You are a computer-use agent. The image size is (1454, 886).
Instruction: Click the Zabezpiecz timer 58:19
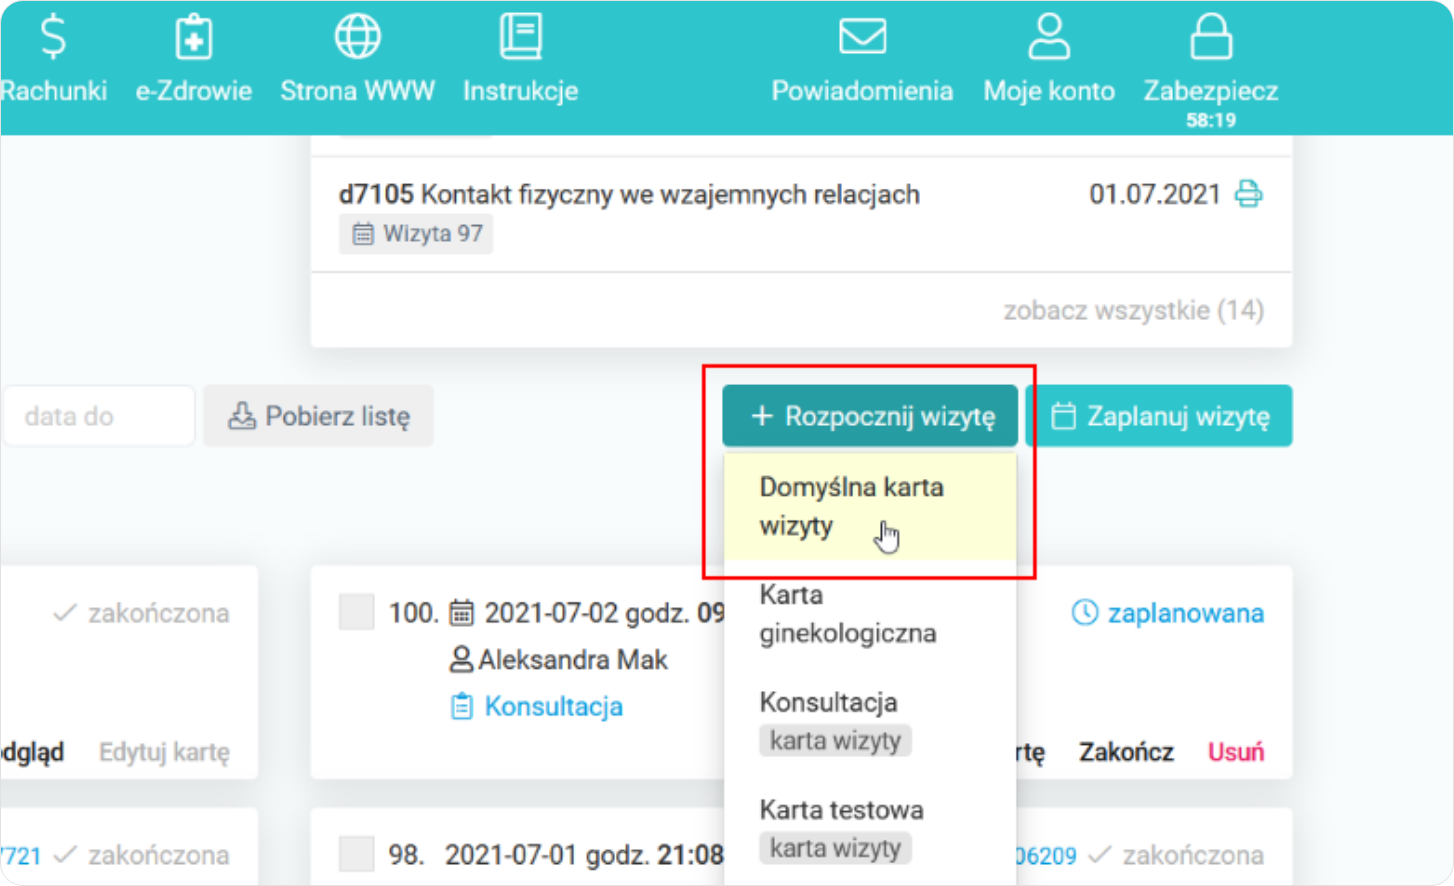click(x=1211, y=120)
